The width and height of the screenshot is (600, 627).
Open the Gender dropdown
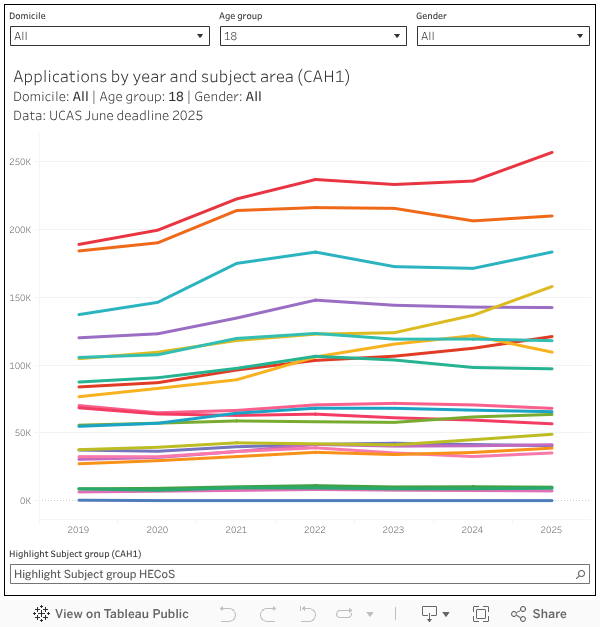point(503,36)
